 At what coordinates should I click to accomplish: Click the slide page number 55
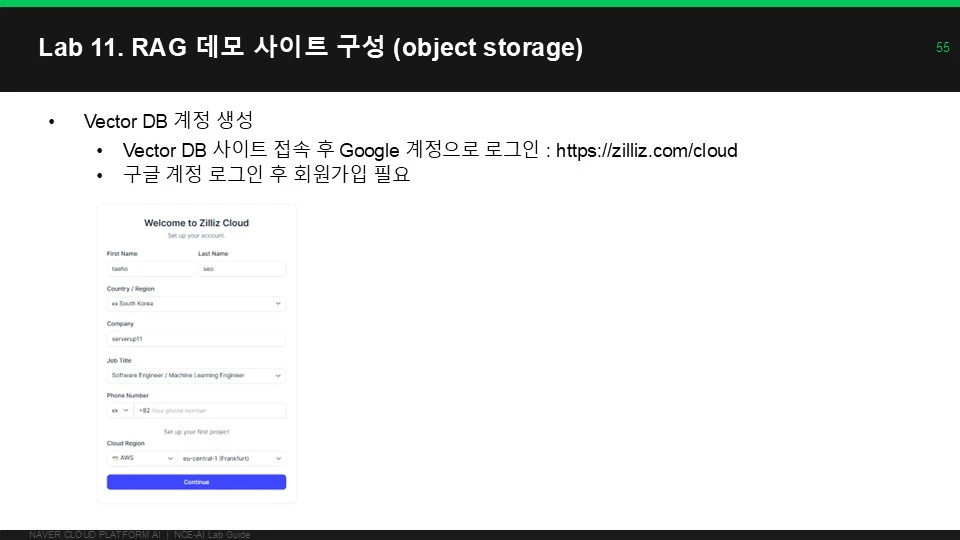(x=942, y=47)
